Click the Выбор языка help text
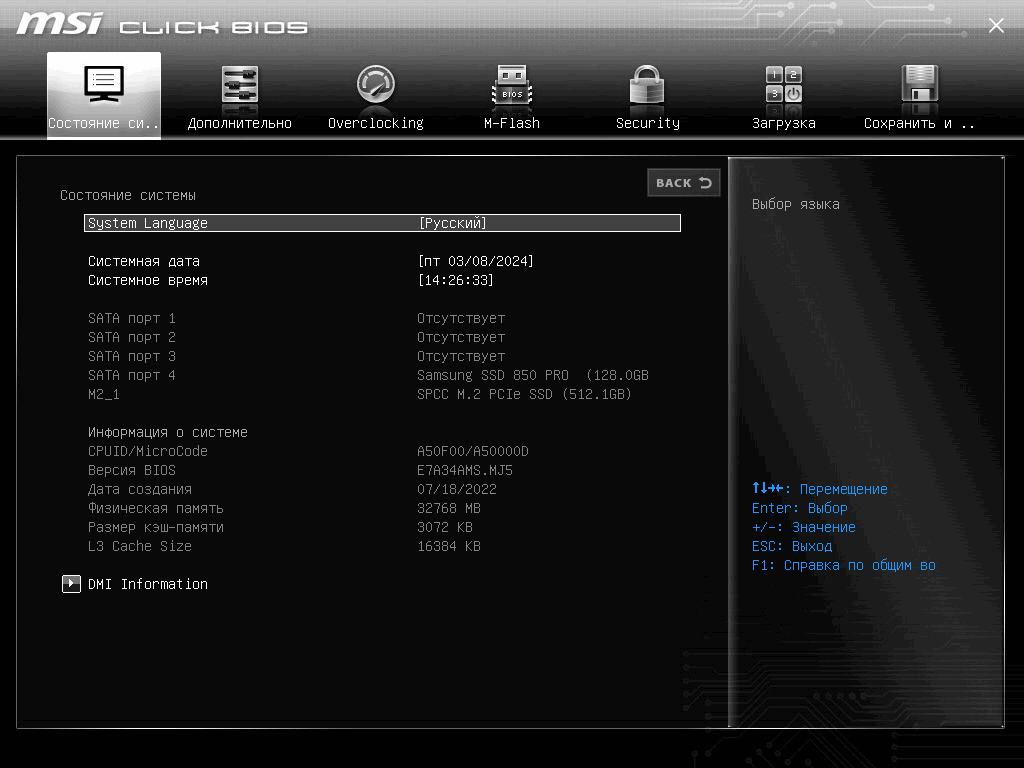This screenshot has height=768, width=1024. tap(795, 204)
